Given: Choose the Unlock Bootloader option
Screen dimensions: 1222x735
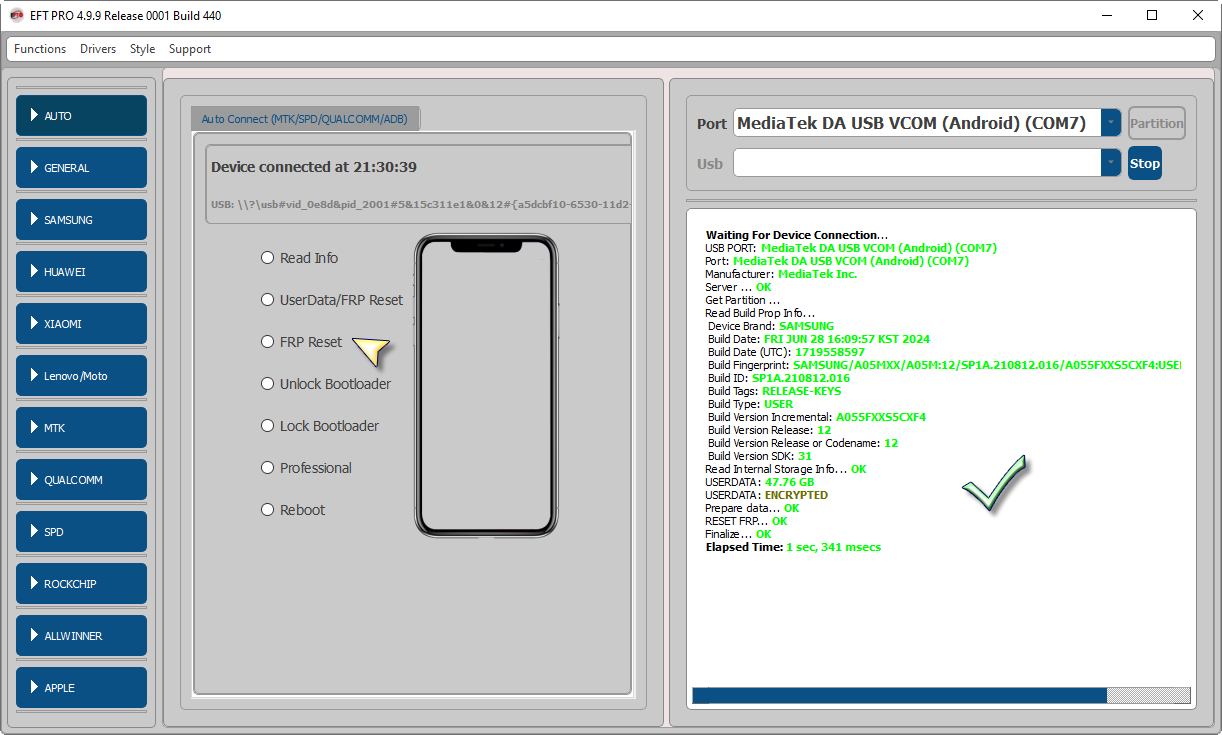Looking at the screenshot, I should (326, 384).
